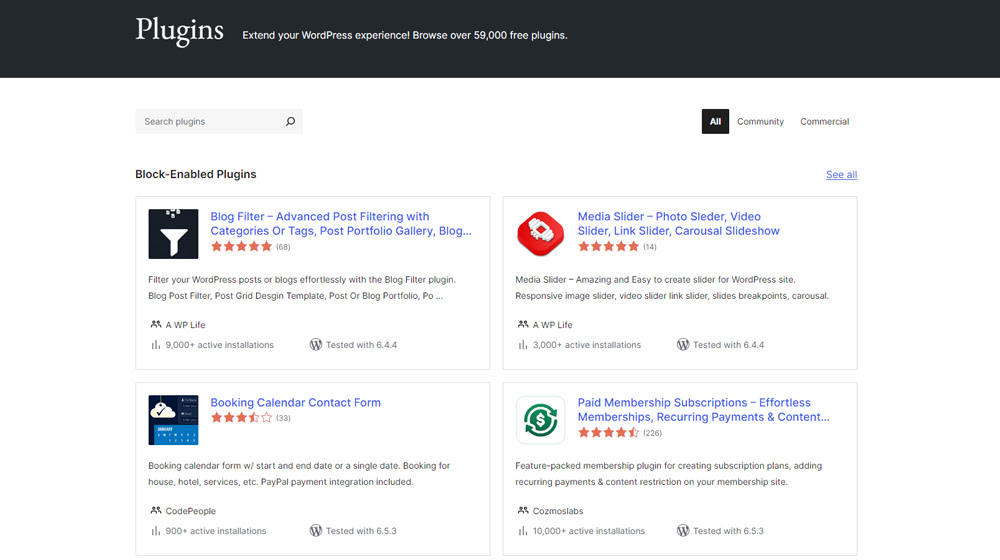Click the Blog Filter description text
This screenshot has width=1000, height=560.
(302, 288)
